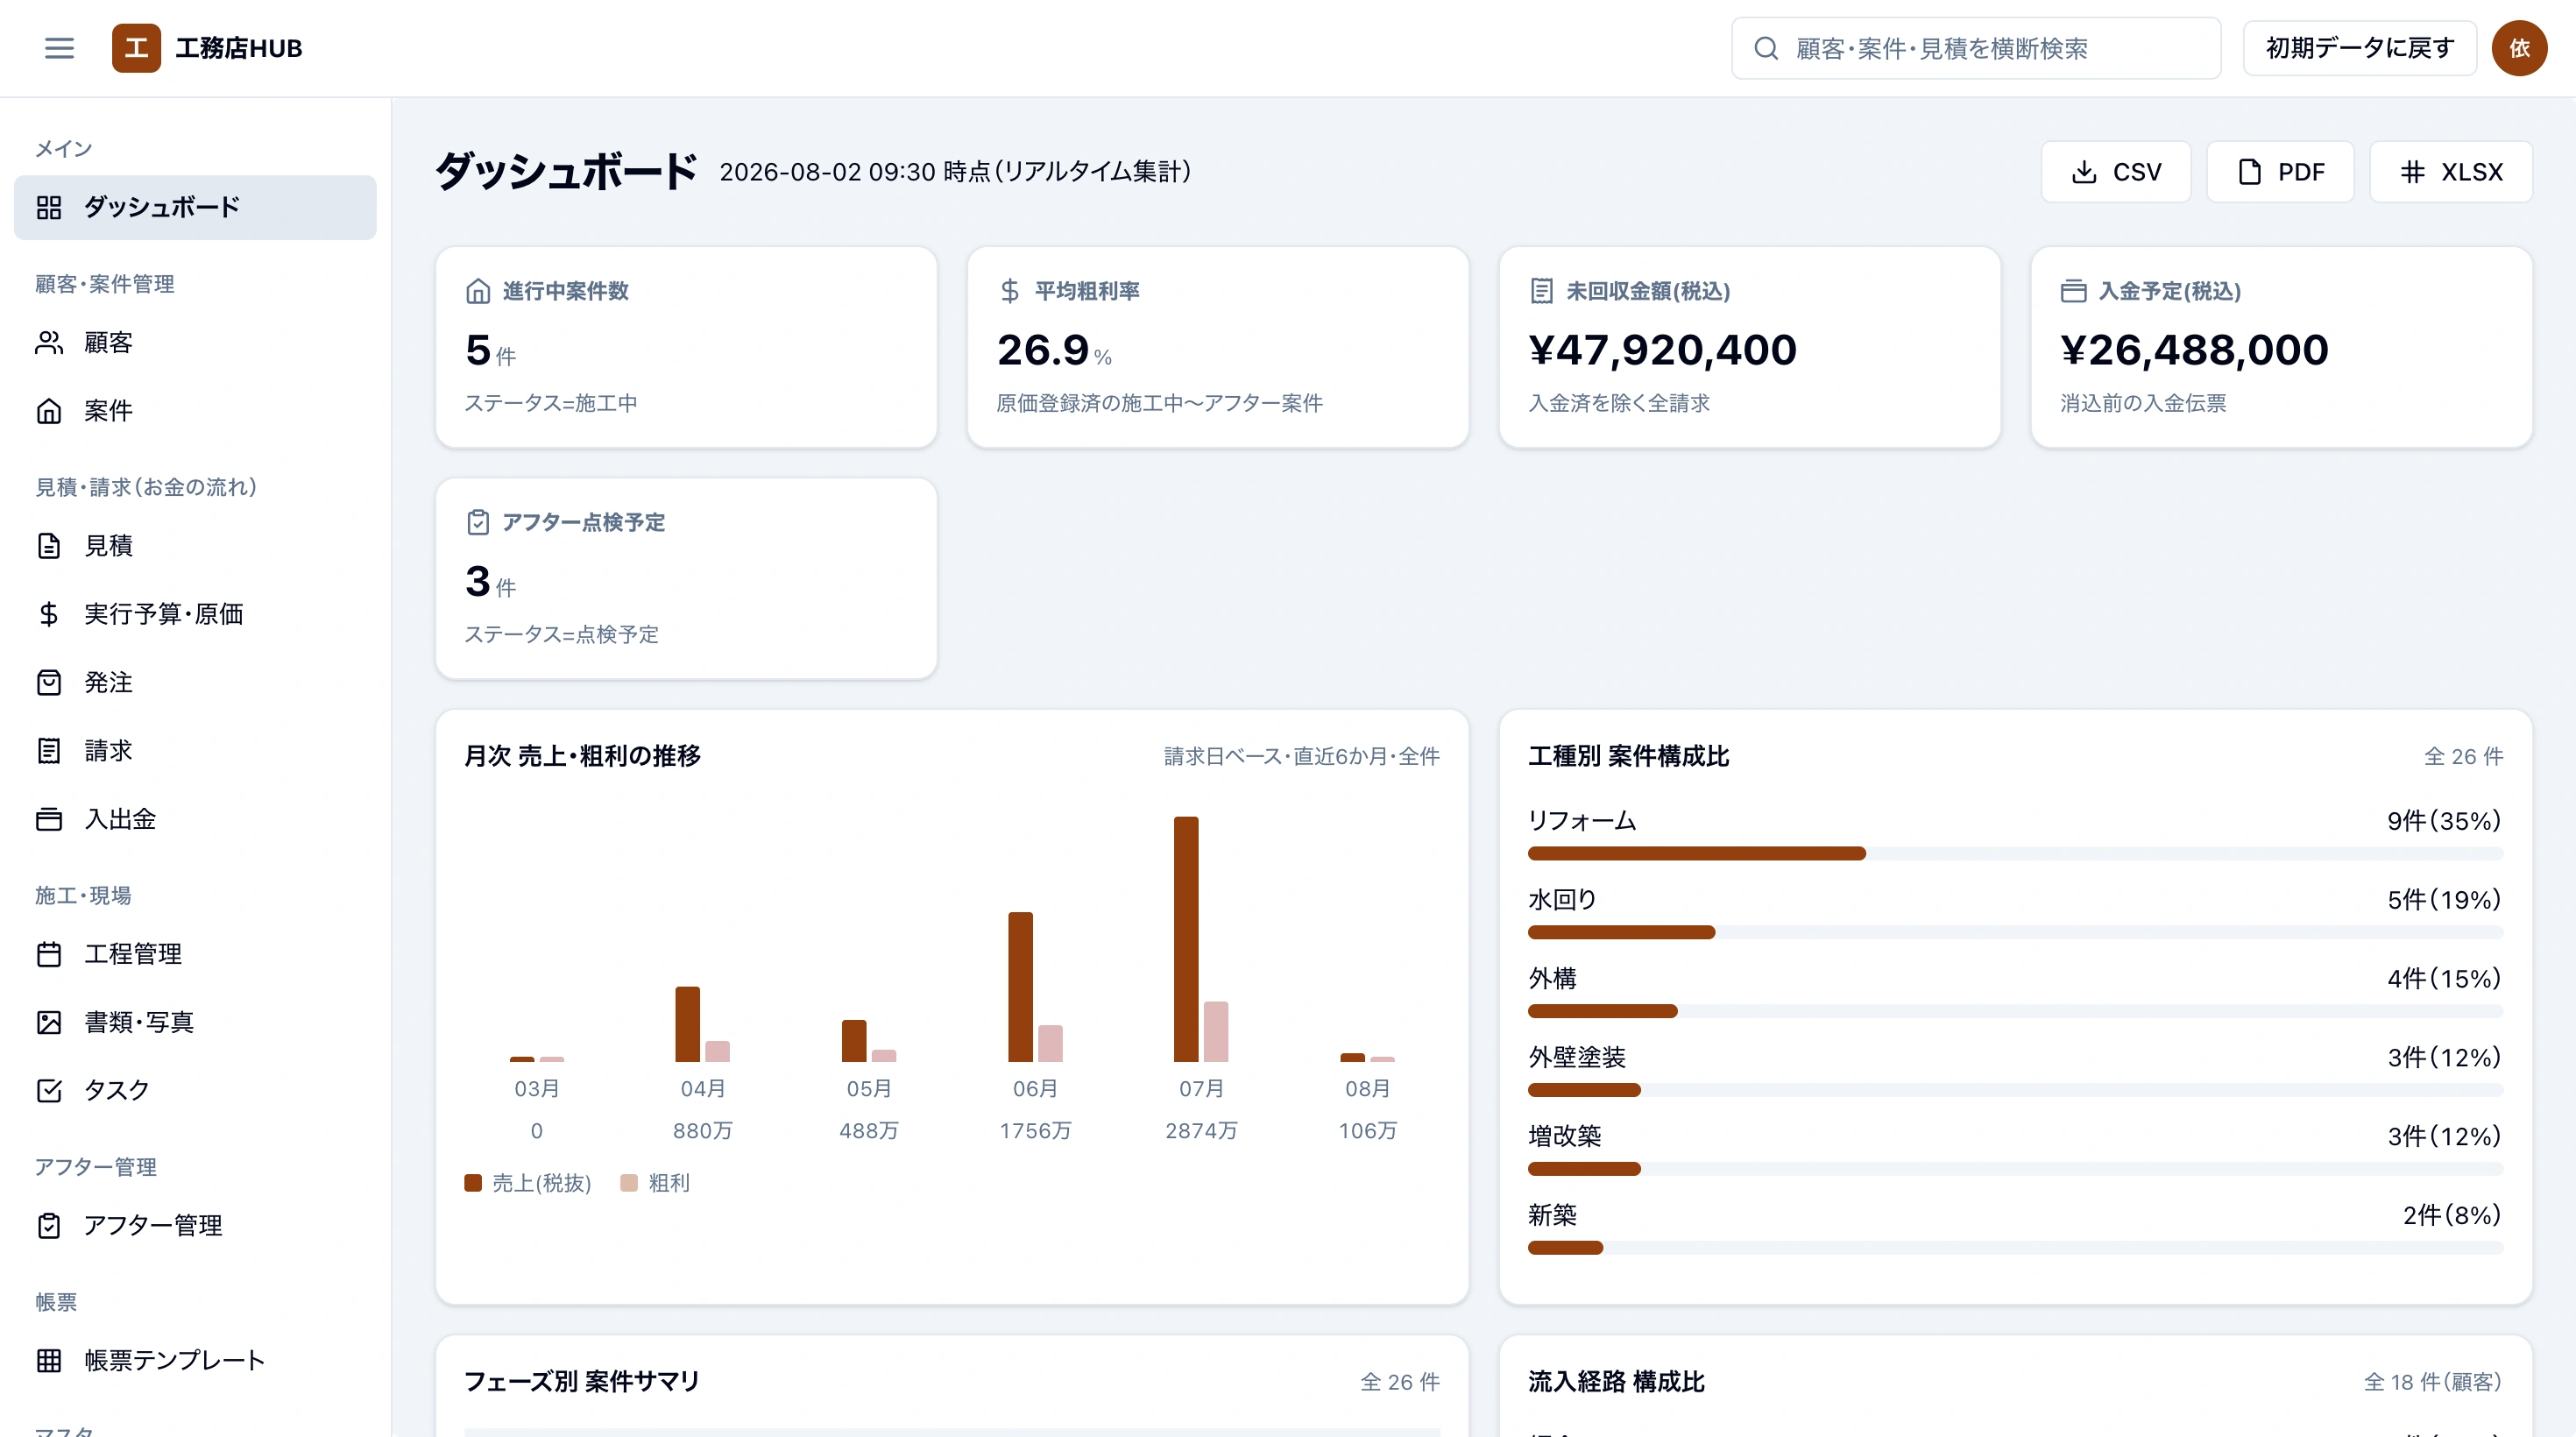
Task: Click the 書類・写真 image icon
Action: pyautogui.click(x=49, y=1022)
